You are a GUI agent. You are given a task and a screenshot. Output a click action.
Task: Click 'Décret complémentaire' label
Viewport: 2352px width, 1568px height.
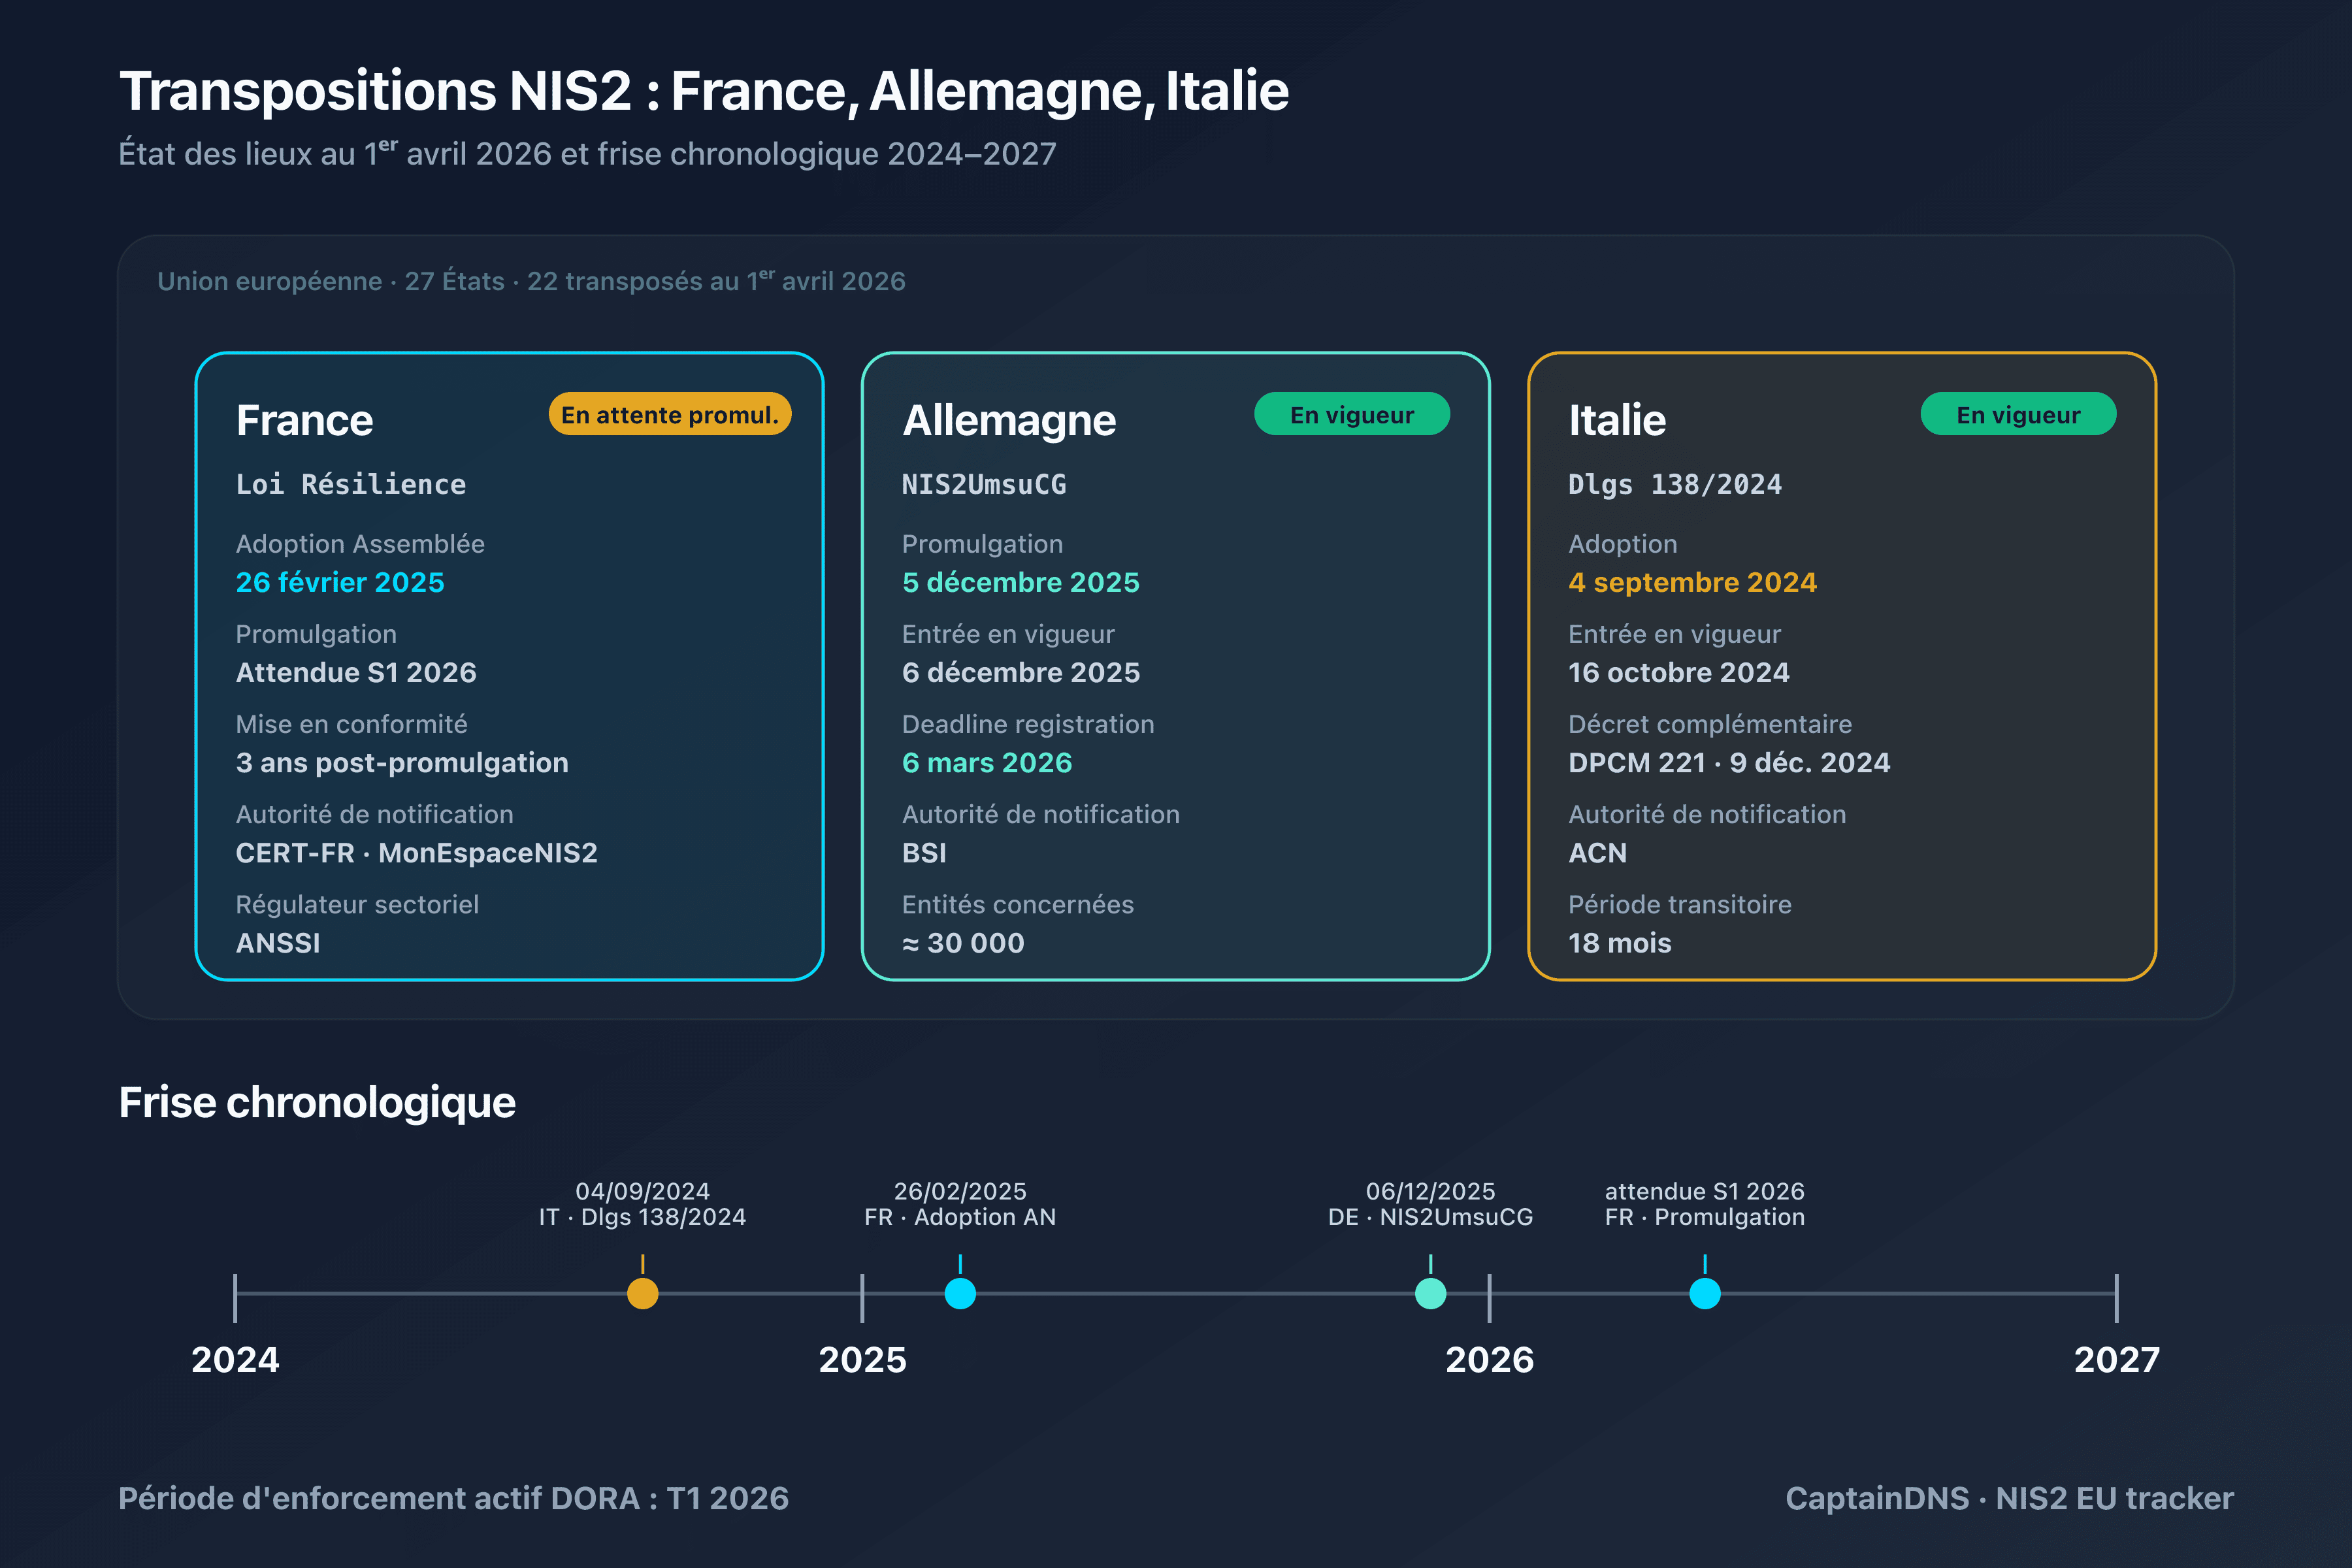1710,724
